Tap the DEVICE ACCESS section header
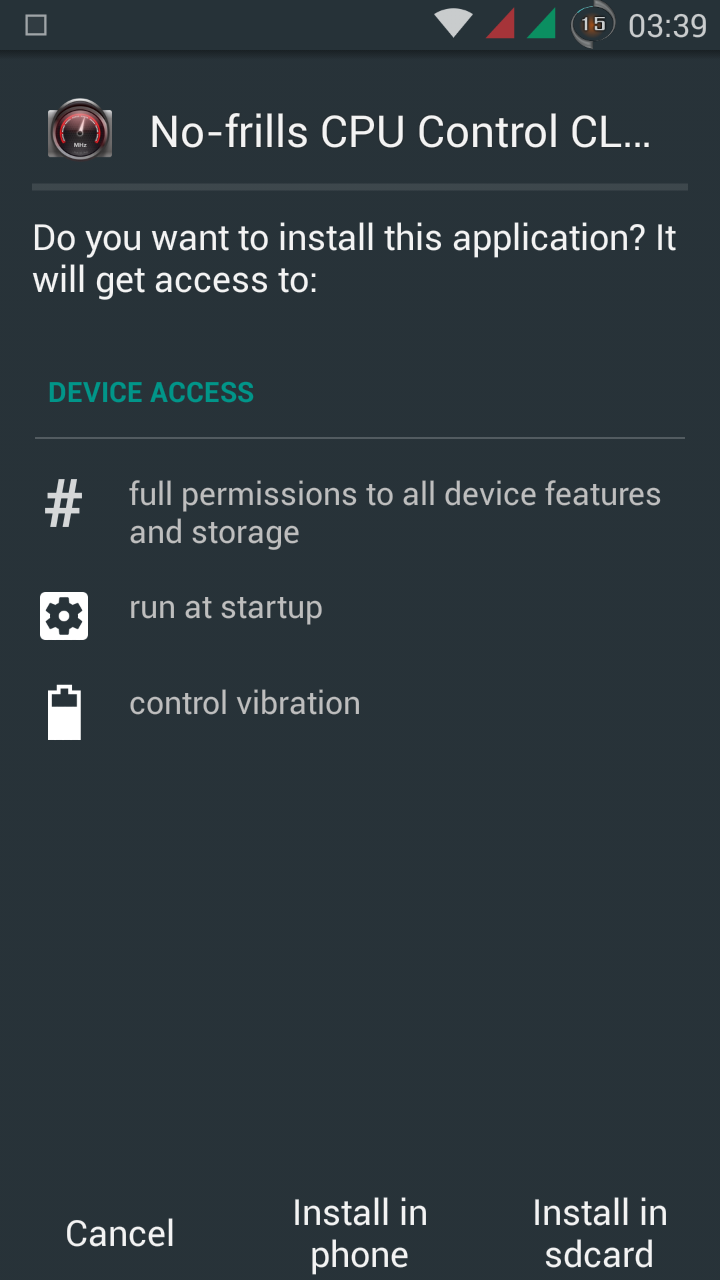The width and height of the screenshot is (720, 1280). (x=151, y=392)
